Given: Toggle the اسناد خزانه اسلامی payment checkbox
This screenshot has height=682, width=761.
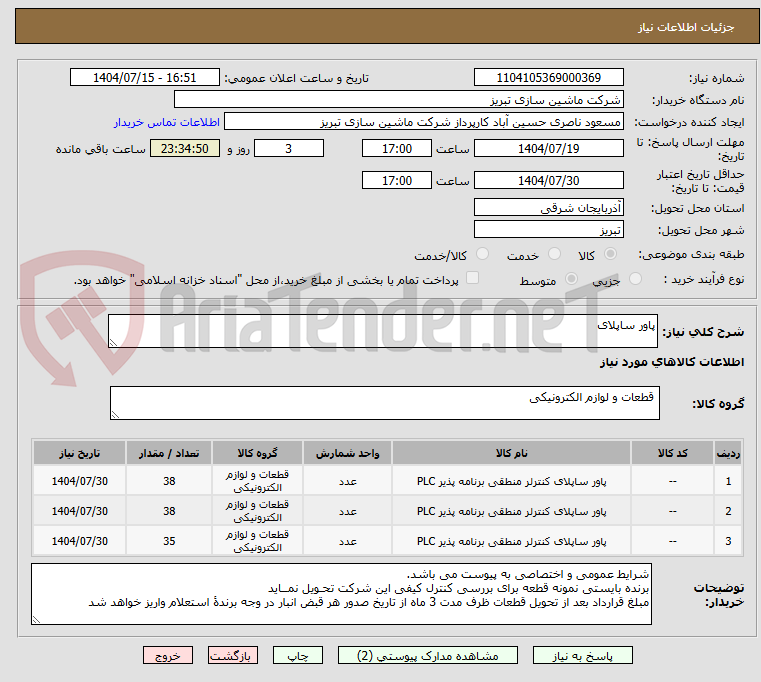Looking at the screenshot, I should pos(472,278).
